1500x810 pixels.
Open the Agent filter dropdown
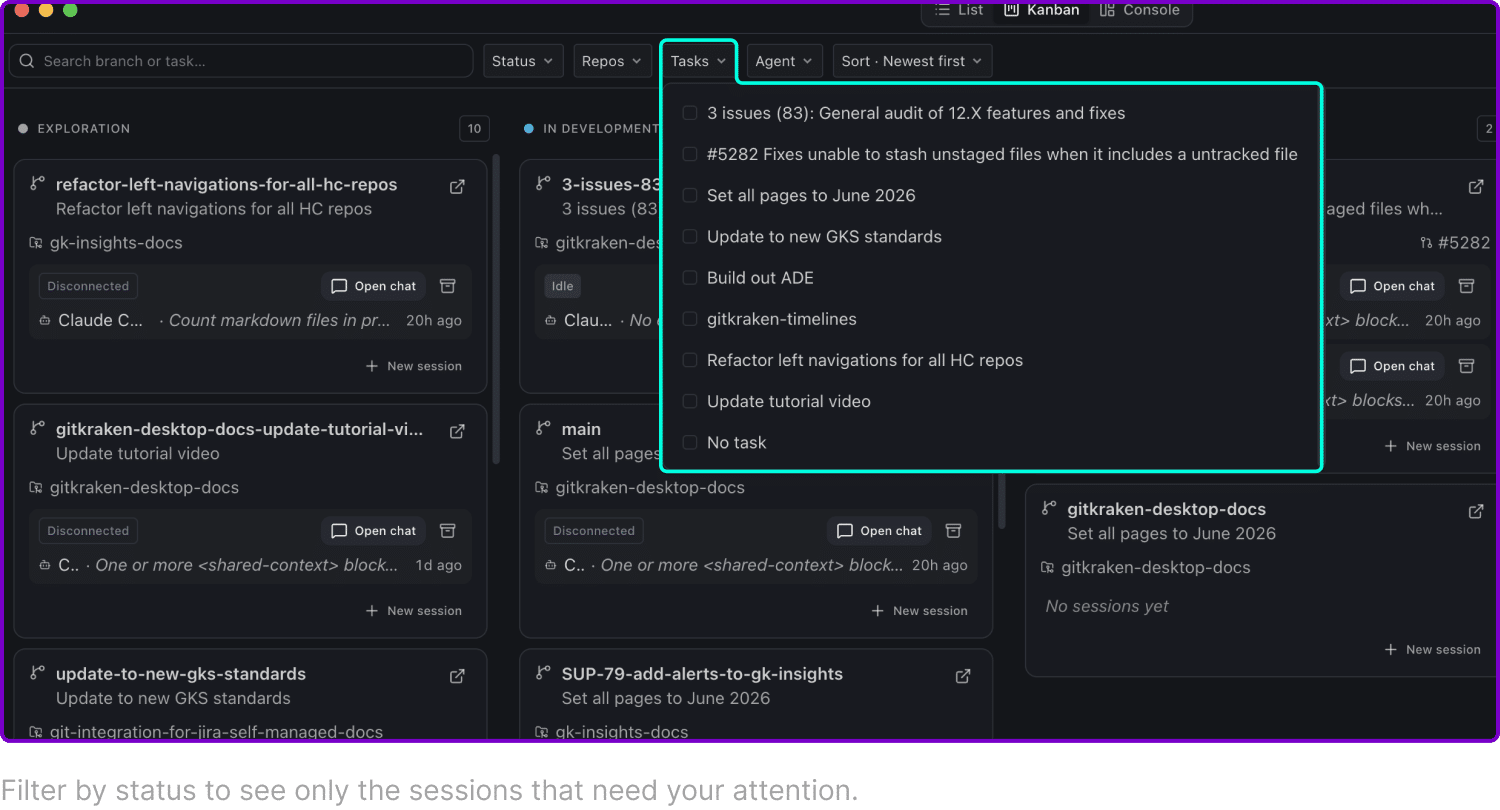[x=785, y=61]
